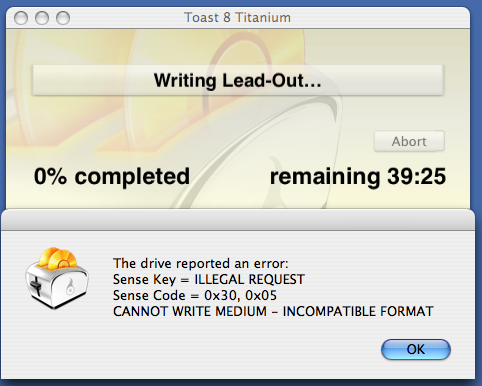
Task: Click the remaining 39:25 time label
Action: pos(358,176)
